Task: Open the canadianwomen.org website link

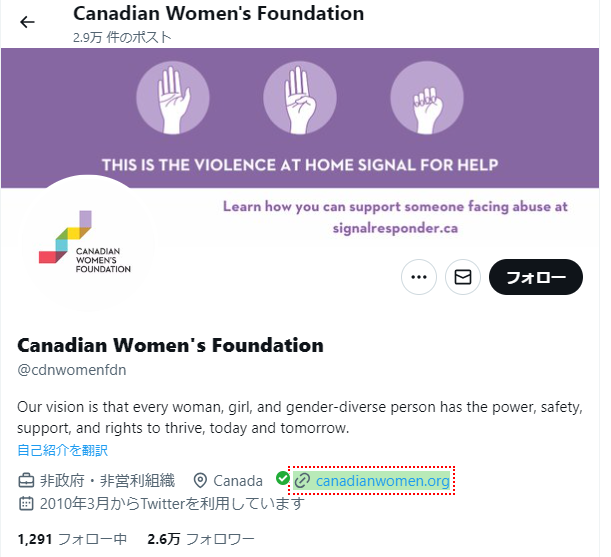Action: [383, 481]
